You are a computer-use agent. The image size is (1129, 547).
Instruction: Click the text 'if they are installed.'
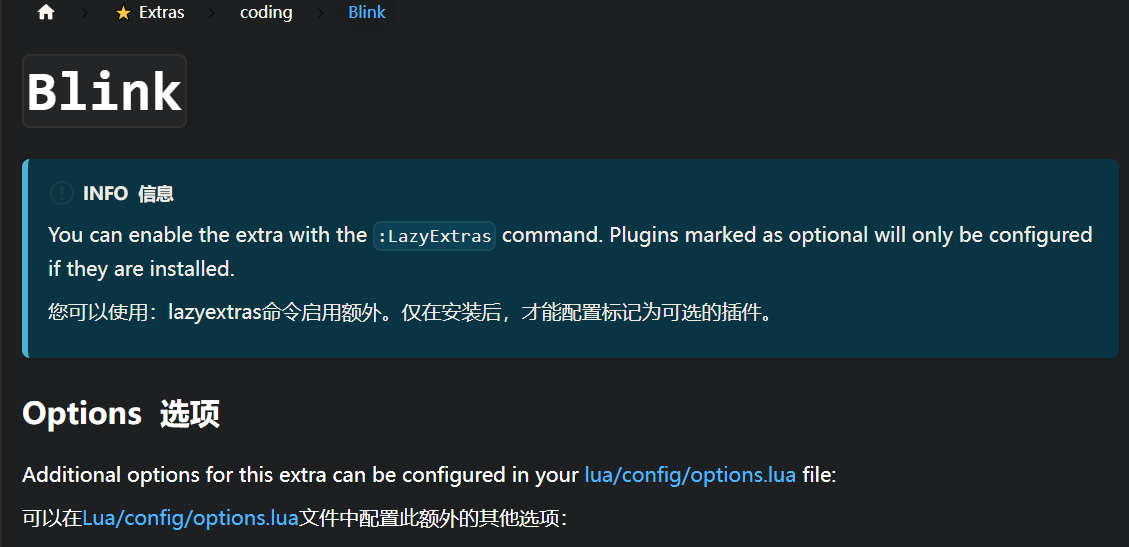(x=142, y=269)
